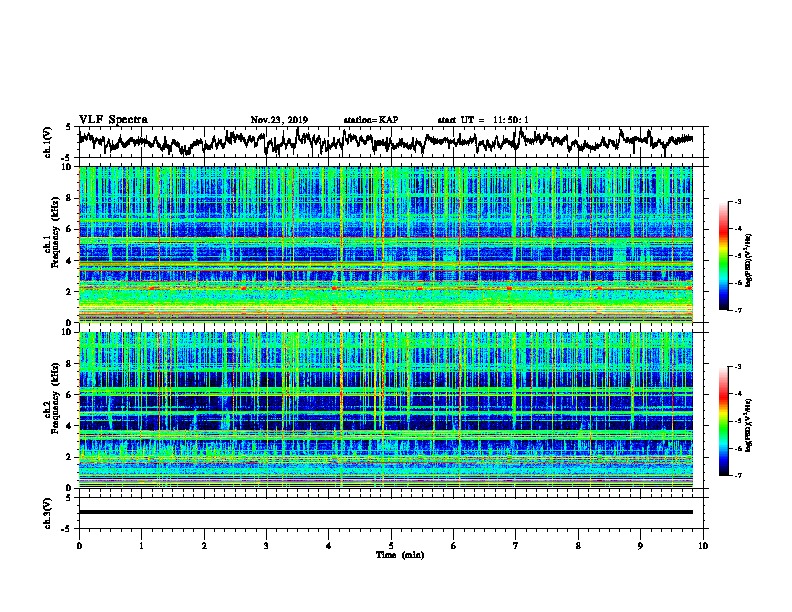This screenshot has width=792, height=612.
Task: Click the ch.2 spectrogram panel
Action: [x=386, y=410]
